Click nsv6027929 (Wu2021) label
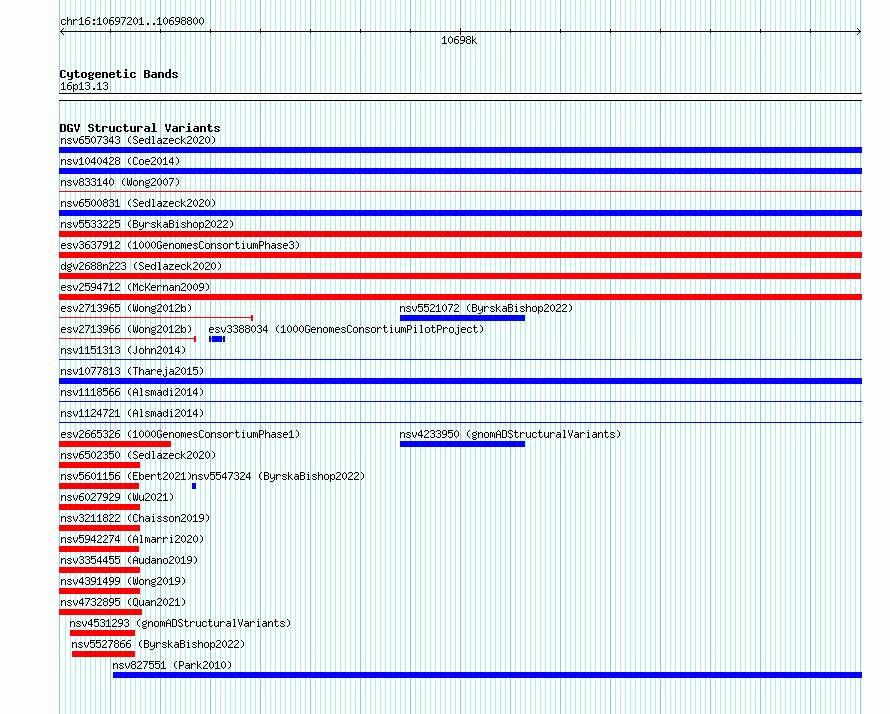Image resolution: width=890 pixels, height=714 pixels. [117, 497]
